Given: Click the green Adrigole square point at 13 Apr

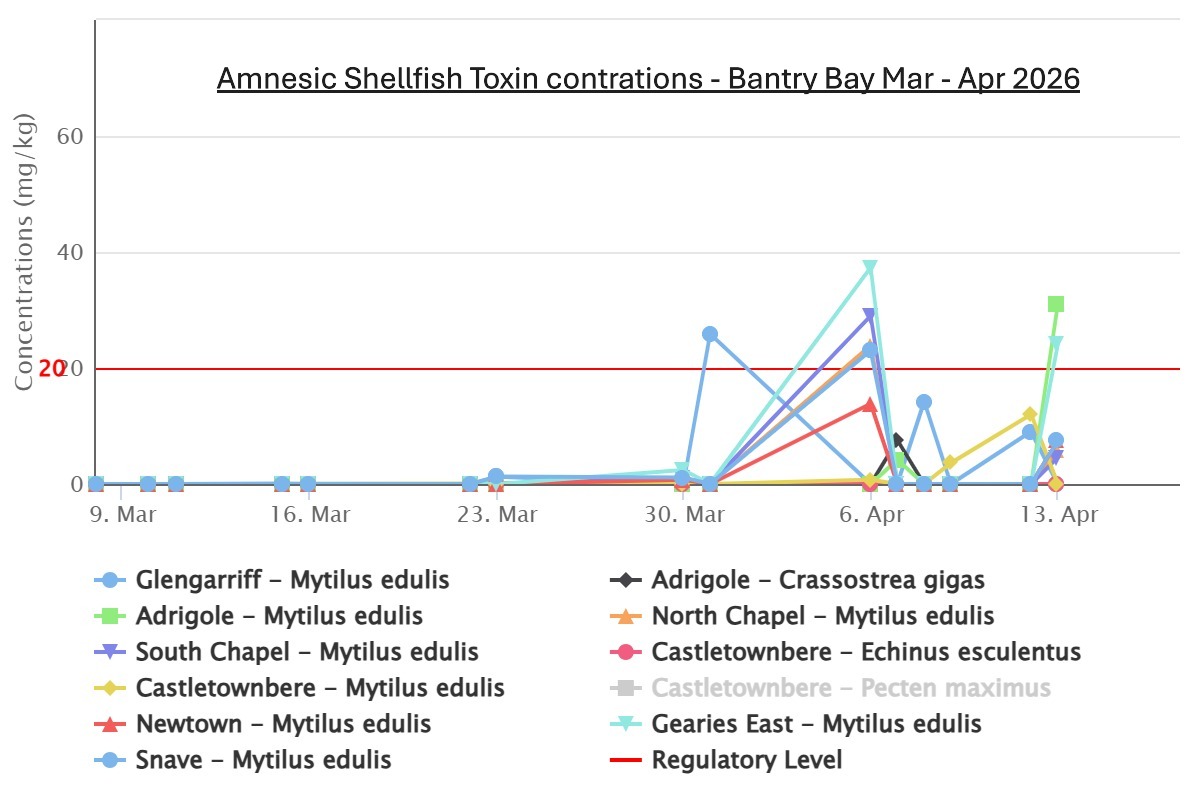Looking at the screenshot, I should click(x=1055, y=304).
